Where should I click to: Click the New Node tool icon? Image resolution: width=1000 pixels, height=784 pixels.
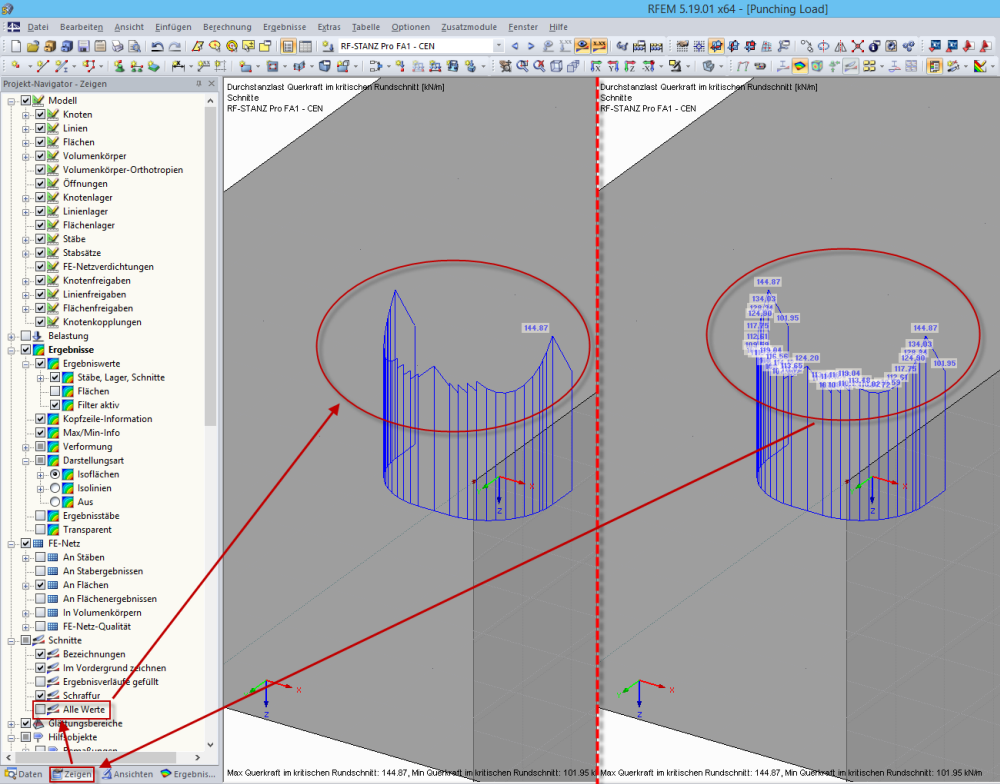15,66
